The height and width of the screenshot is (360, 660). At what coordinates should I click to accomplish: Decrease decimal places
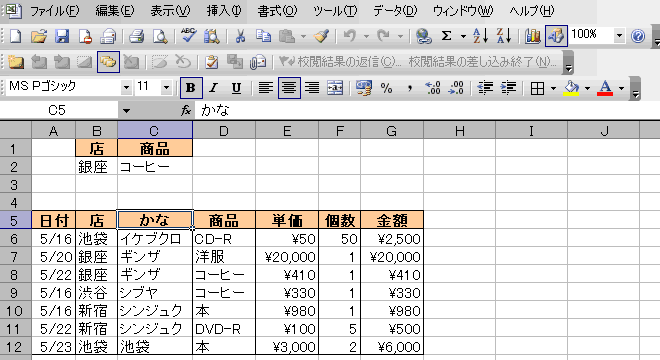[x=456, y=88]
